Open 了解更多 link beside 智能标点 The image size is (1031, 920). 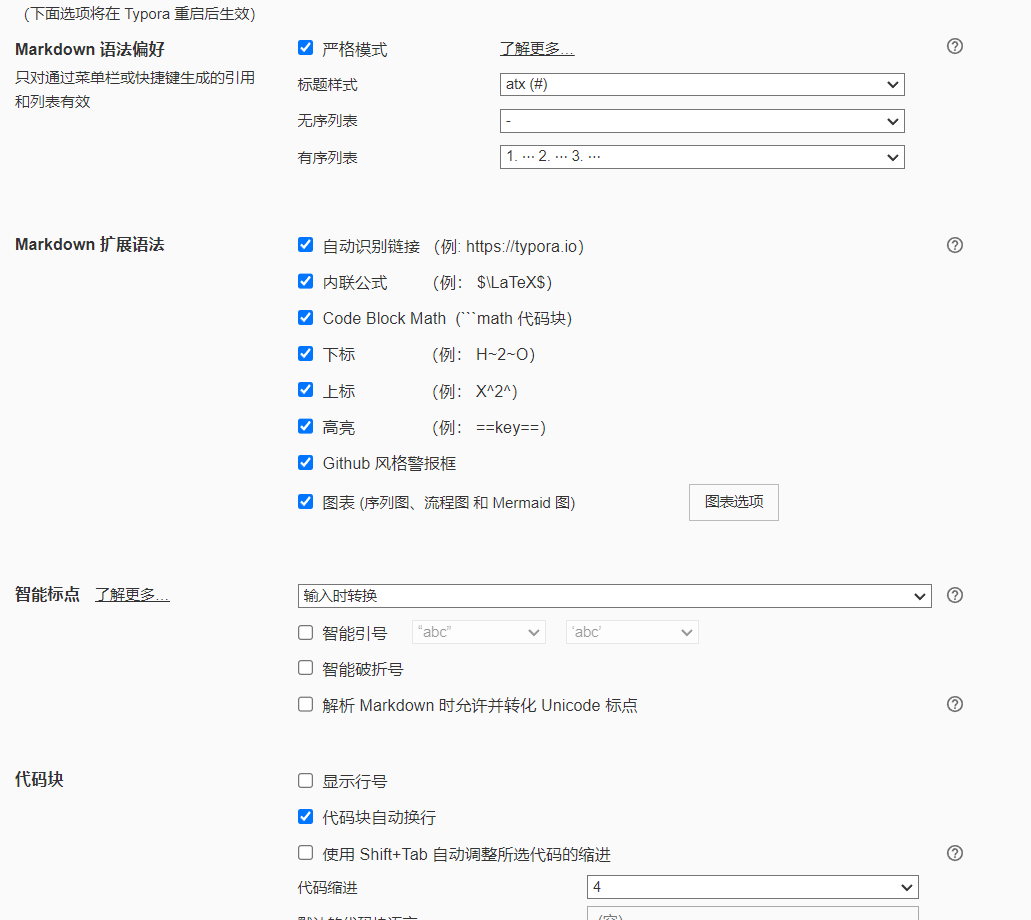[x=132, y=594]
